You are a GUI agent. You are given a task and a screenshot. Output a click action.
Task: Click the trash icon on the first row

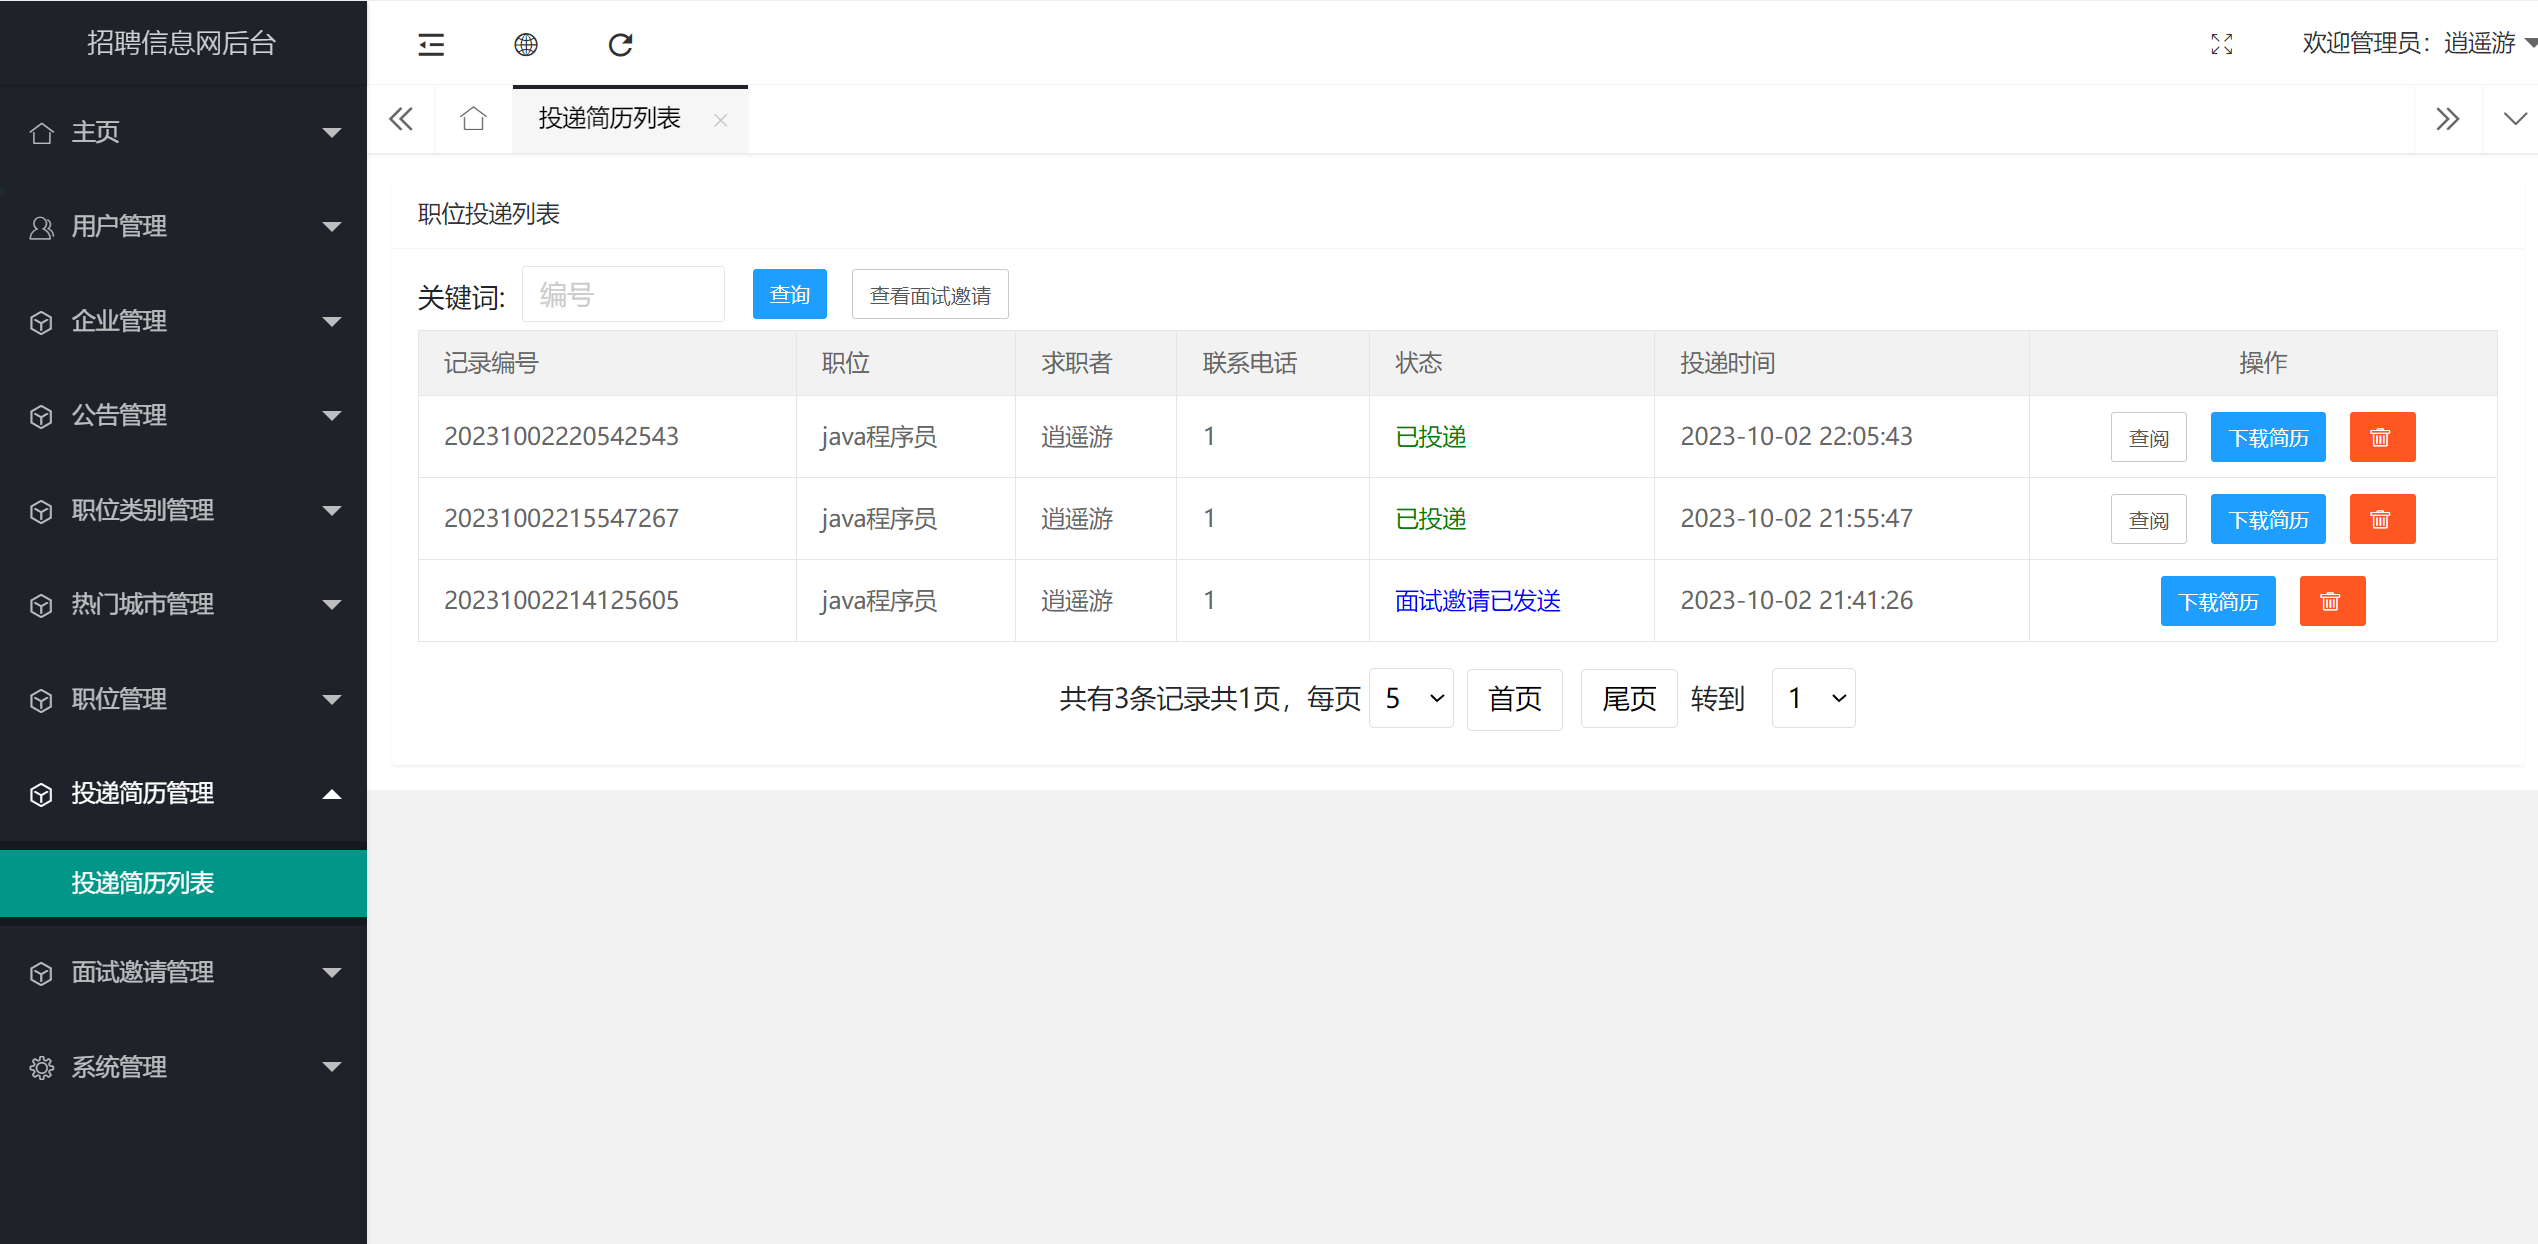tap(2382, 437)
